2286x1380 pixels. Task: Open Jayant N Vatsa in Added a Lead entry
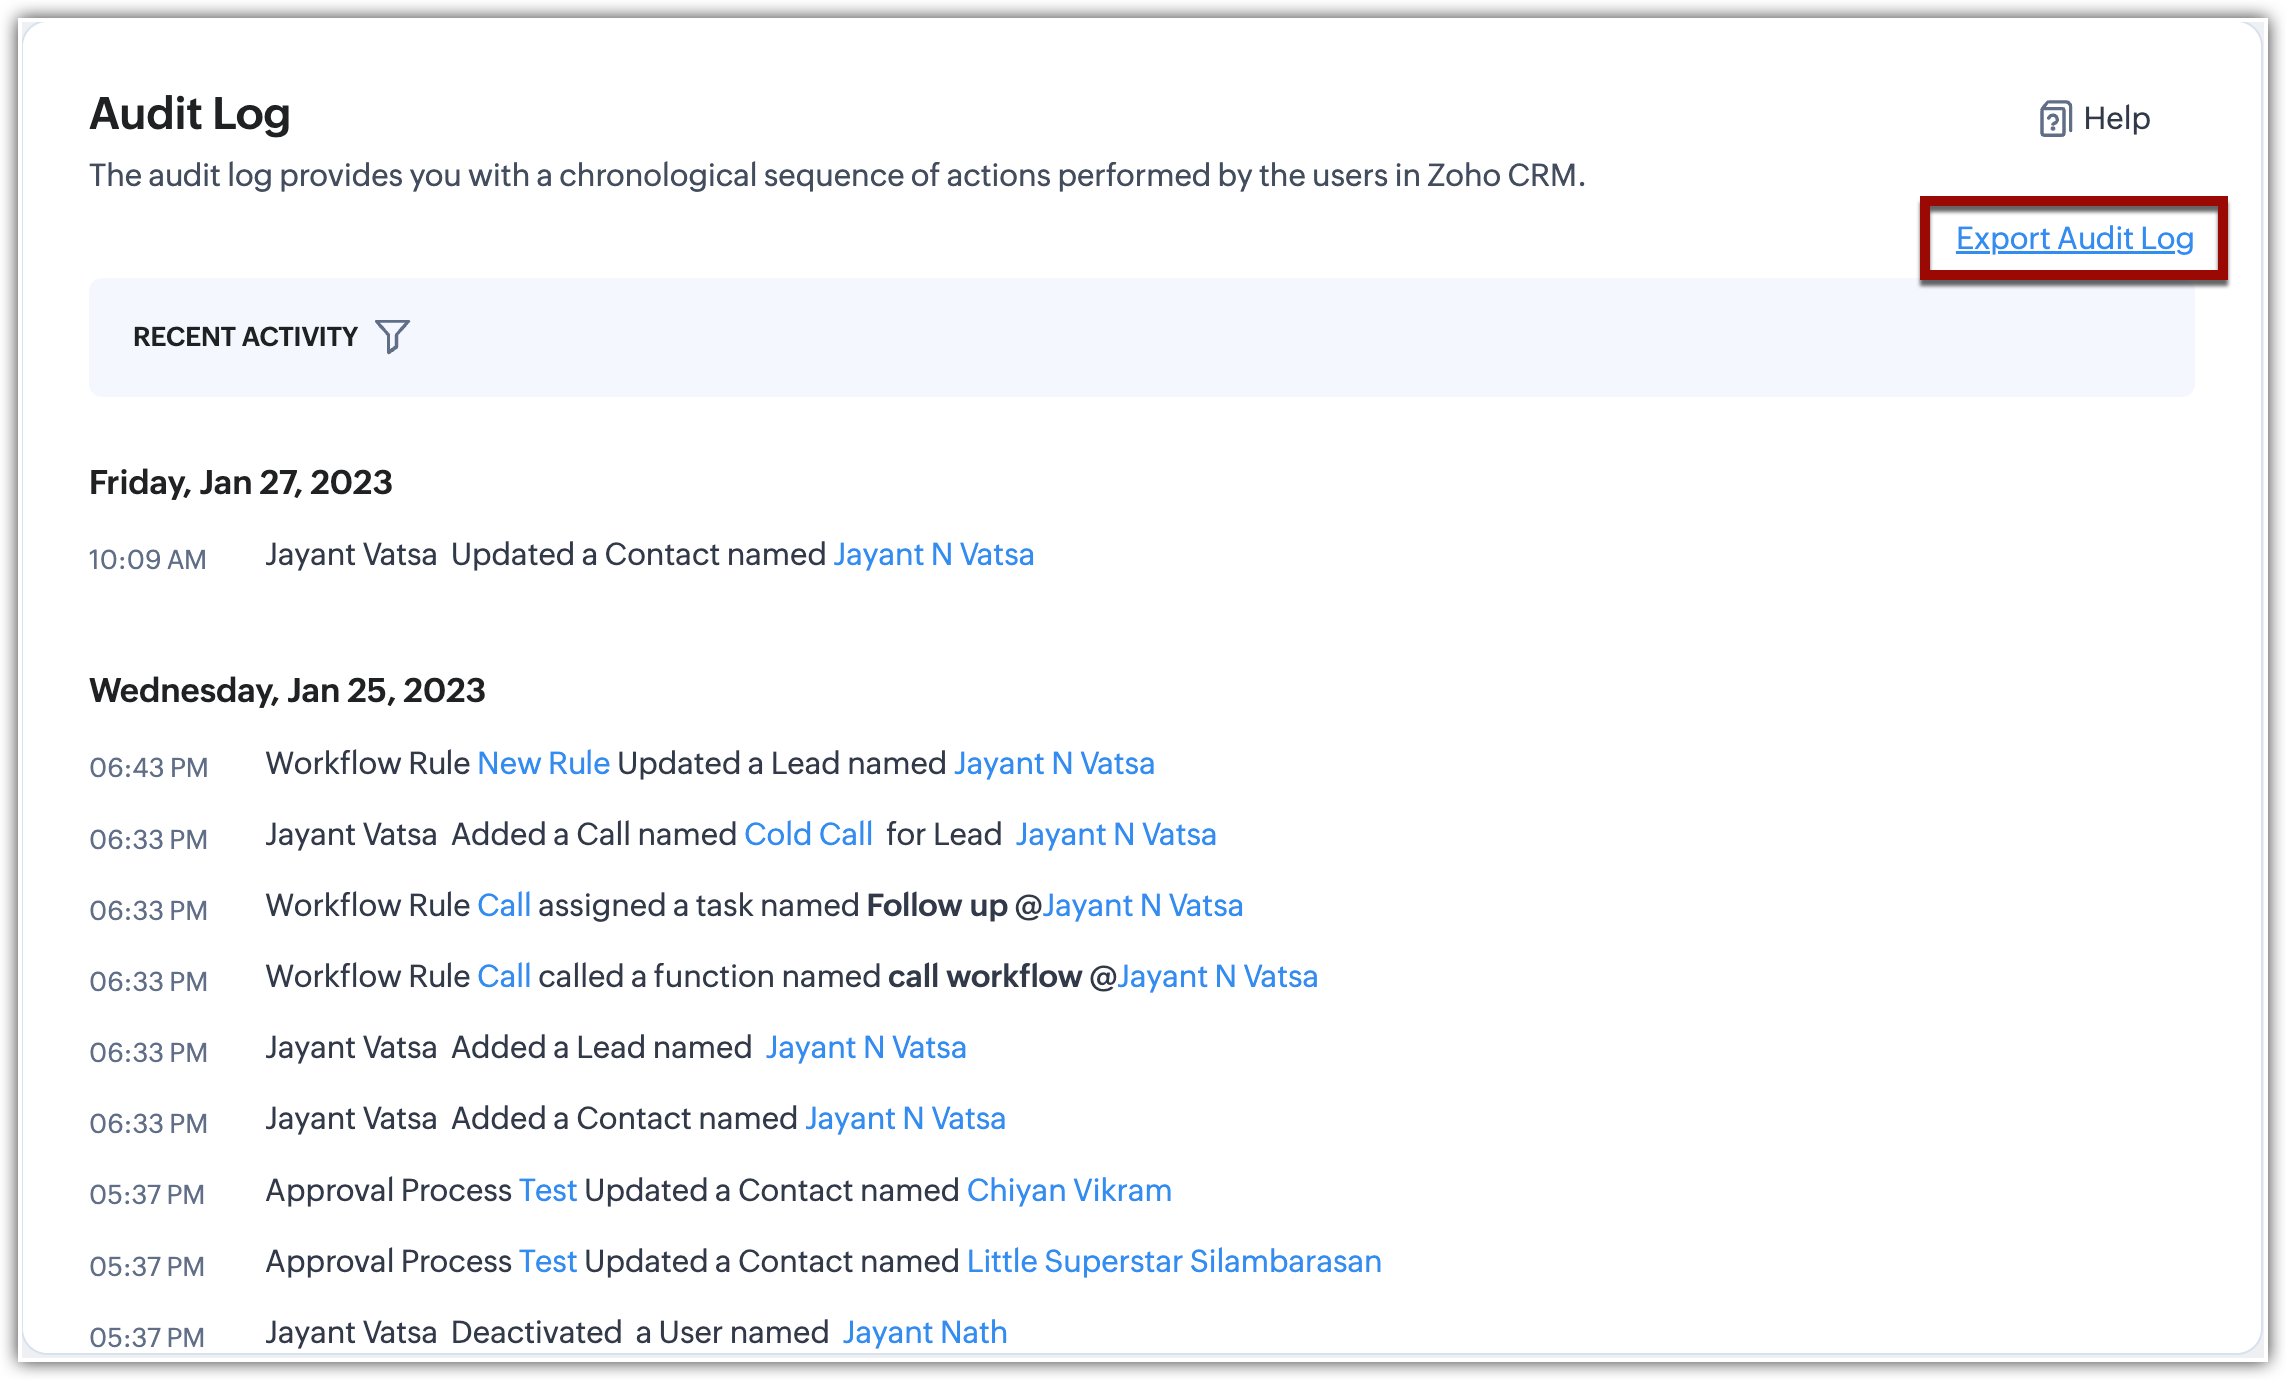tap(866, 1047)
